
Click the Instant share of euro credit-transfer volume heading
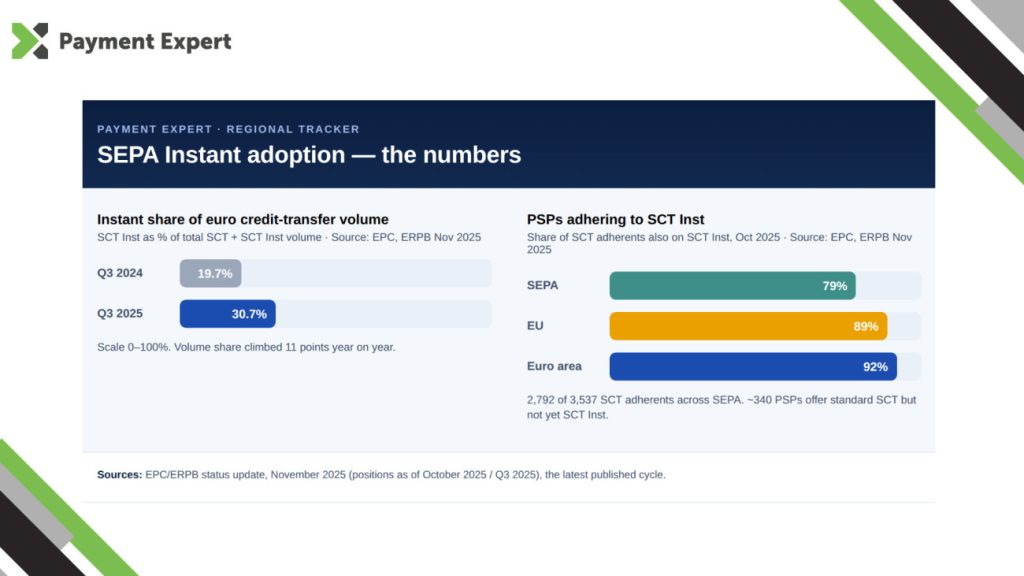(243, 219)
